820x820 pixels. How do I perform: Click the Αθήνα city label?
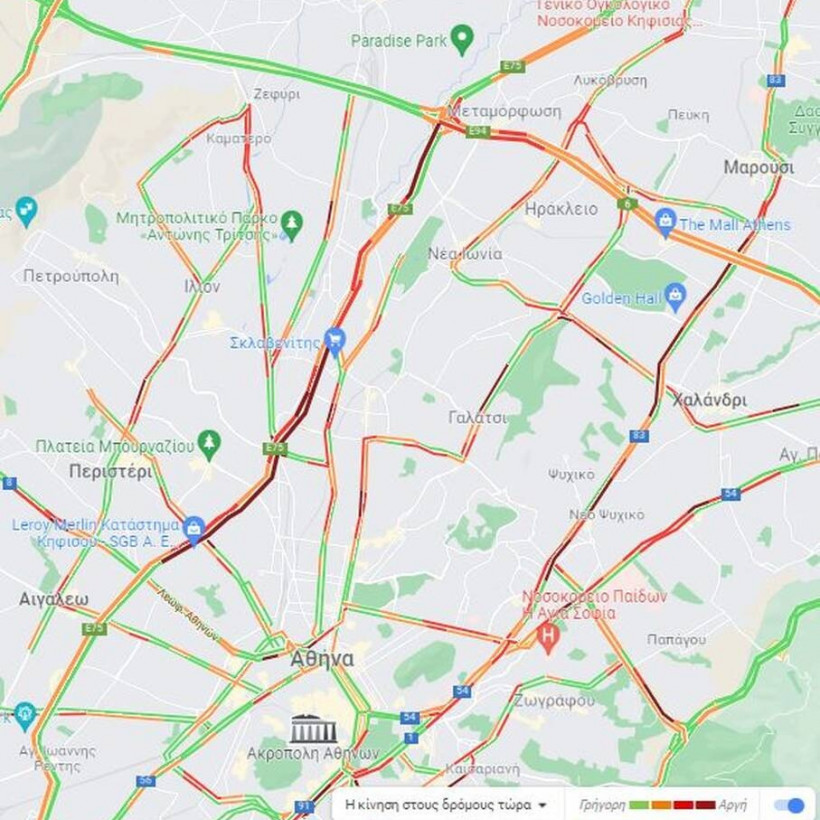coord(322,658)
